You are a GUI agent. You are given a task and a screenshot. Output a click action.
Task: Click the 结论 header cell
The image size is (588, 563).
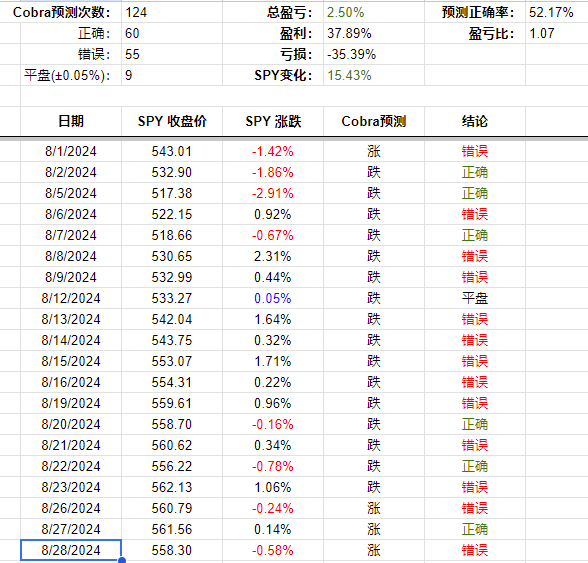coord(475,121)
